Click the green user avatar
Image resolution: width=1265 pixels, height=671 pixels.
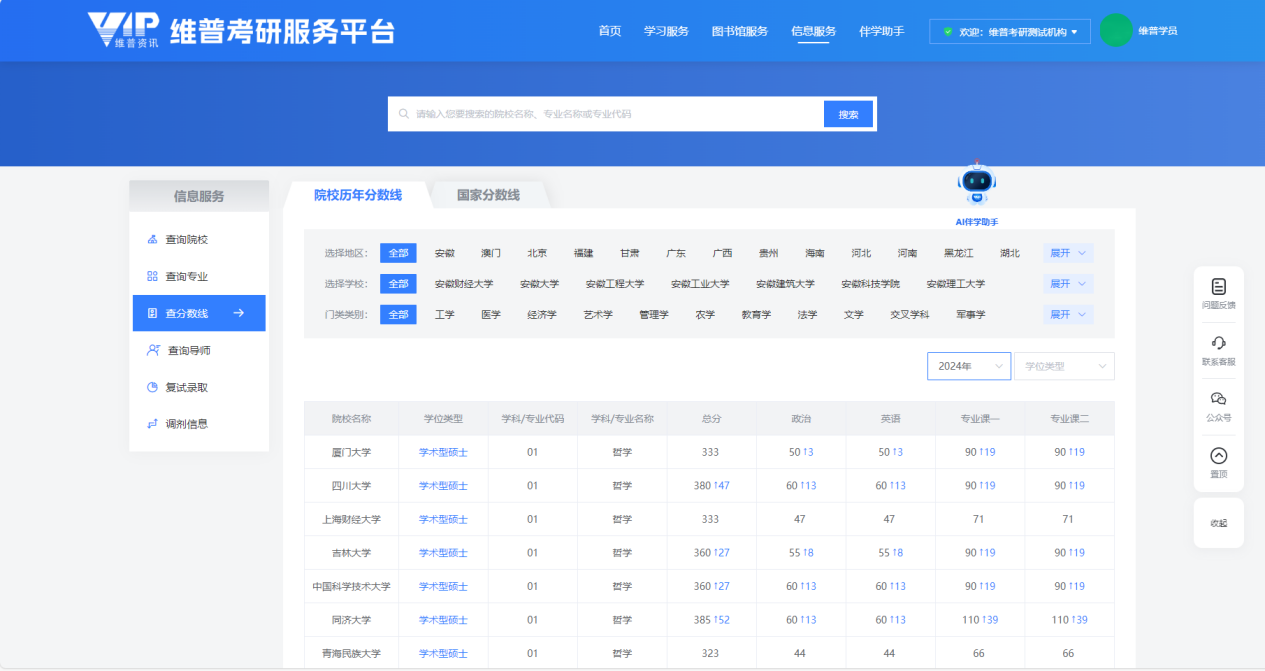click(1115, 30)
